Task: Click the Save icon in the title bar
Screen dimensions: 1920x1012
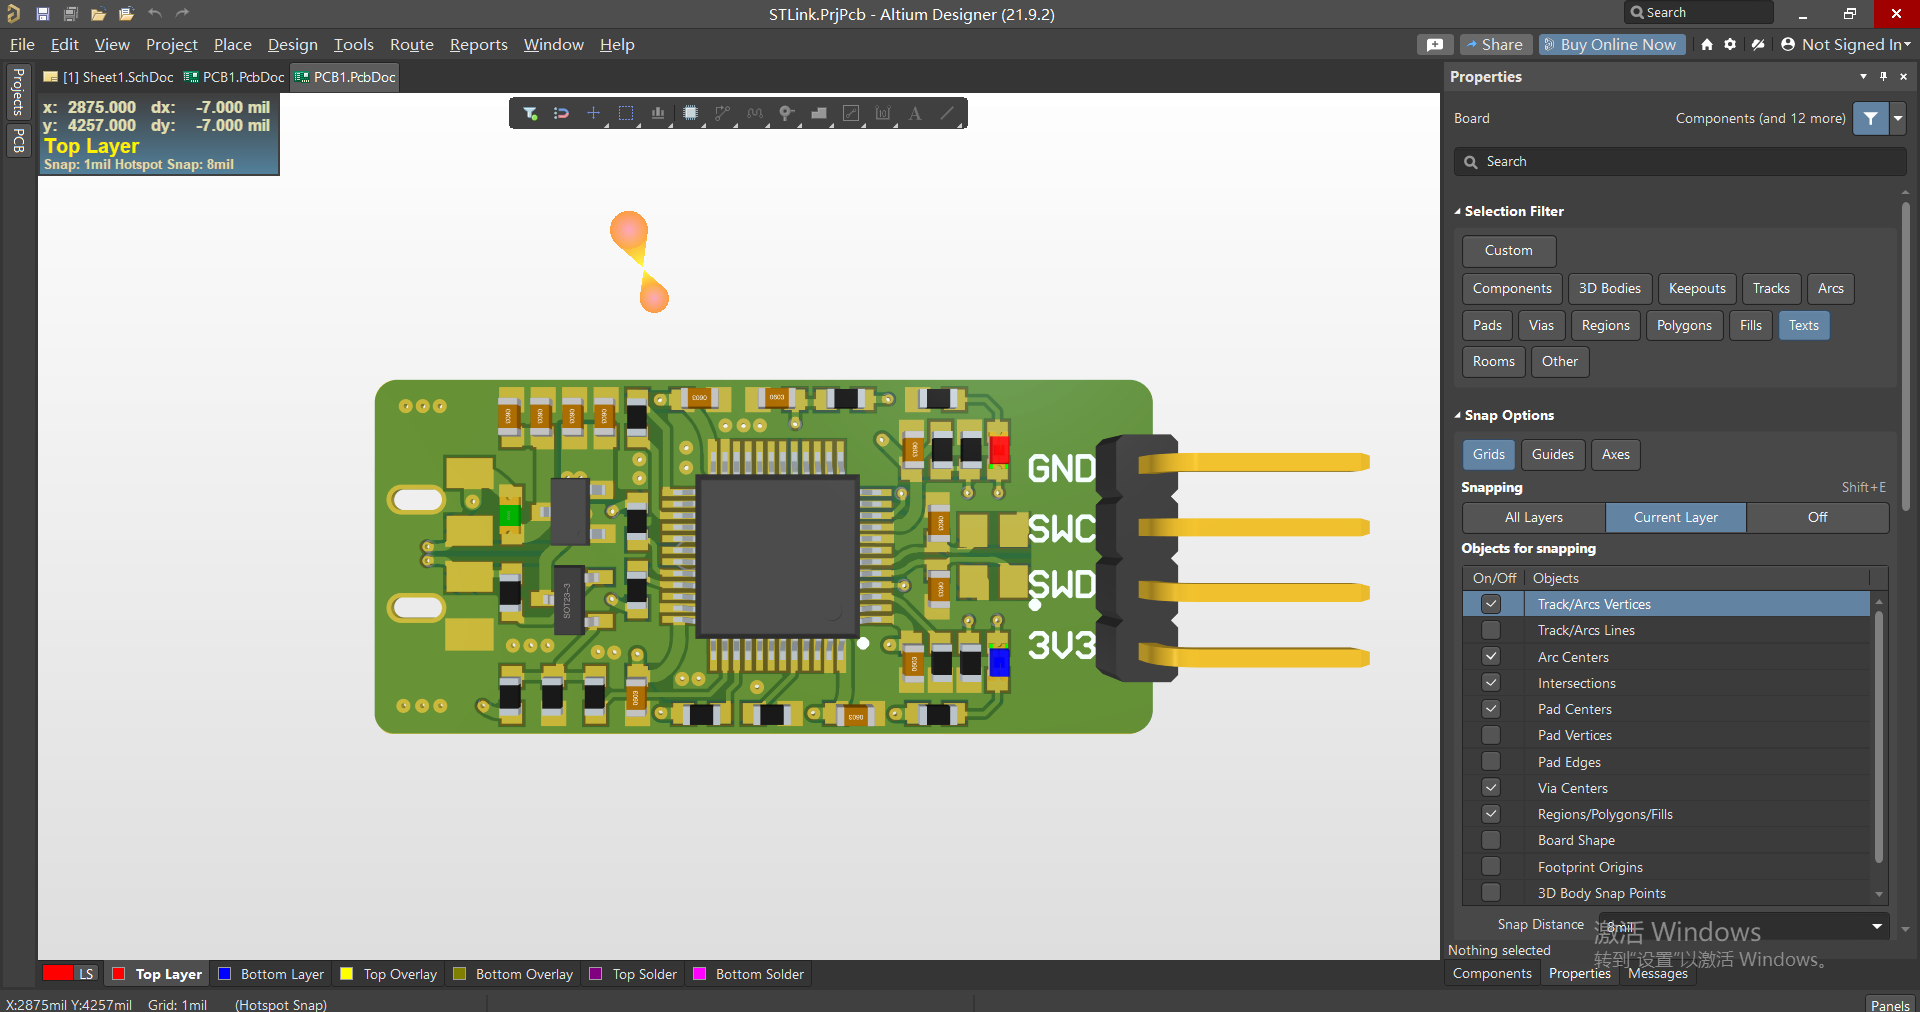Action: (x=42, y=14)
